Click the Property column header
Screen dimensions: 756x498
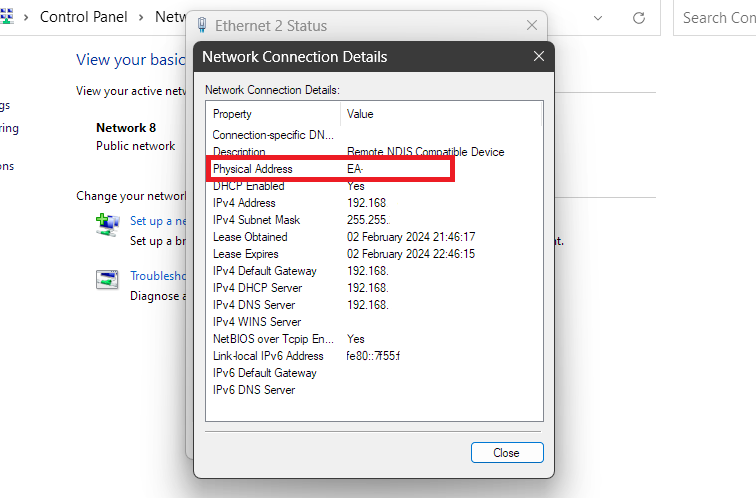pos(232,114)
